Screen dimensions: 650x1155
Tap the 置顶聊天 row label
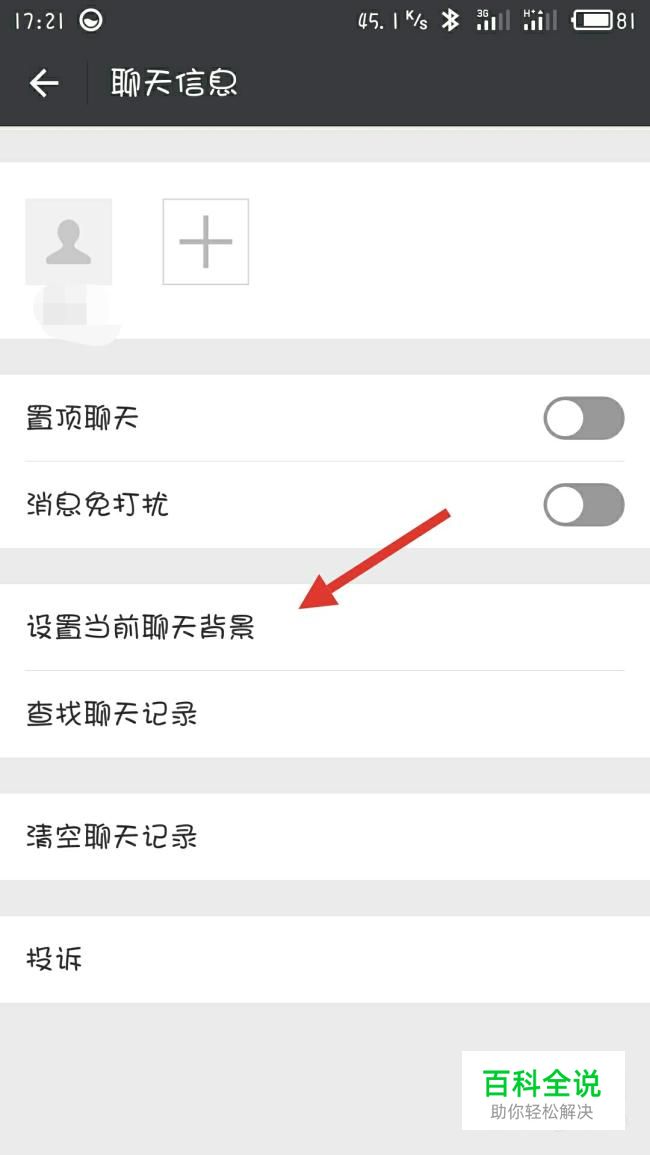(83, 419)
